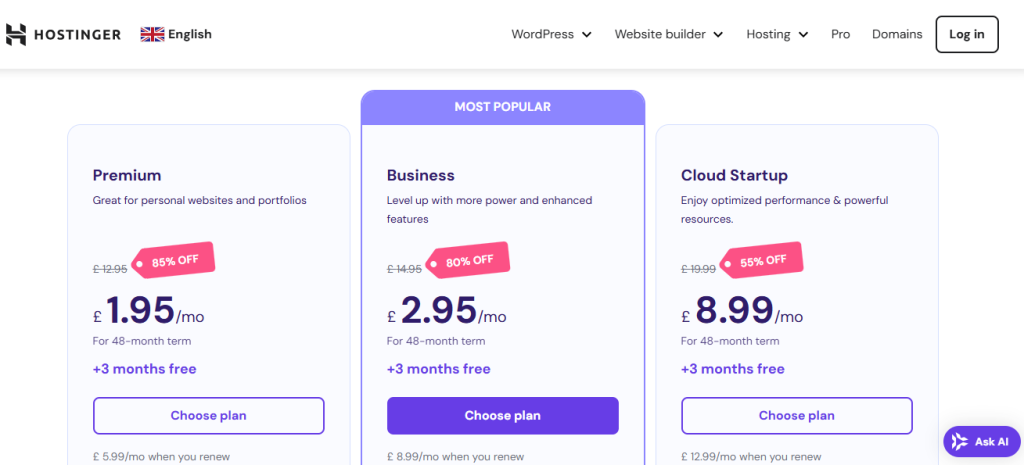Click the UK flag language icon
This screenshot has width=1024, height=465.
[x=152, y=34]
